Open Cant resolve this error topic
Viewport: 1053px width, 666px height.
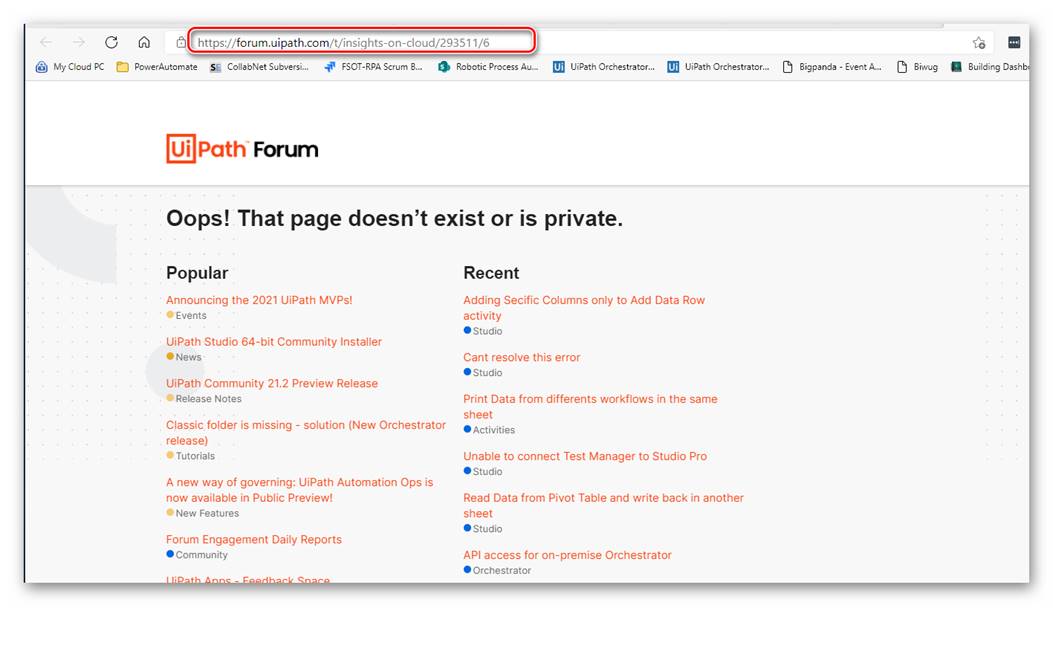[522, 357]
